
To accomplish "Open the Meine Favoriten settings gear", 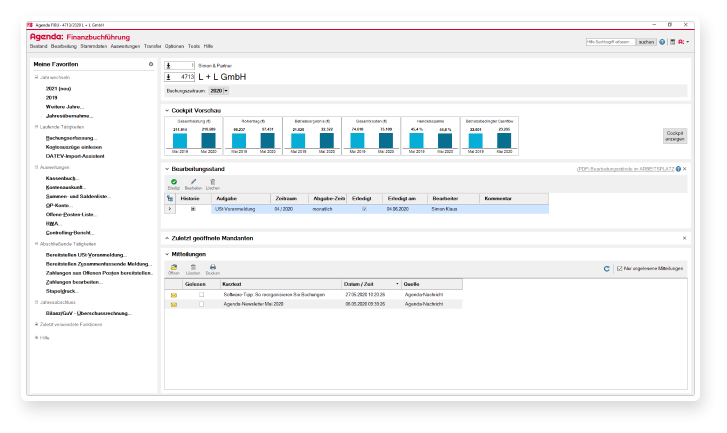I will pos(151,64).
